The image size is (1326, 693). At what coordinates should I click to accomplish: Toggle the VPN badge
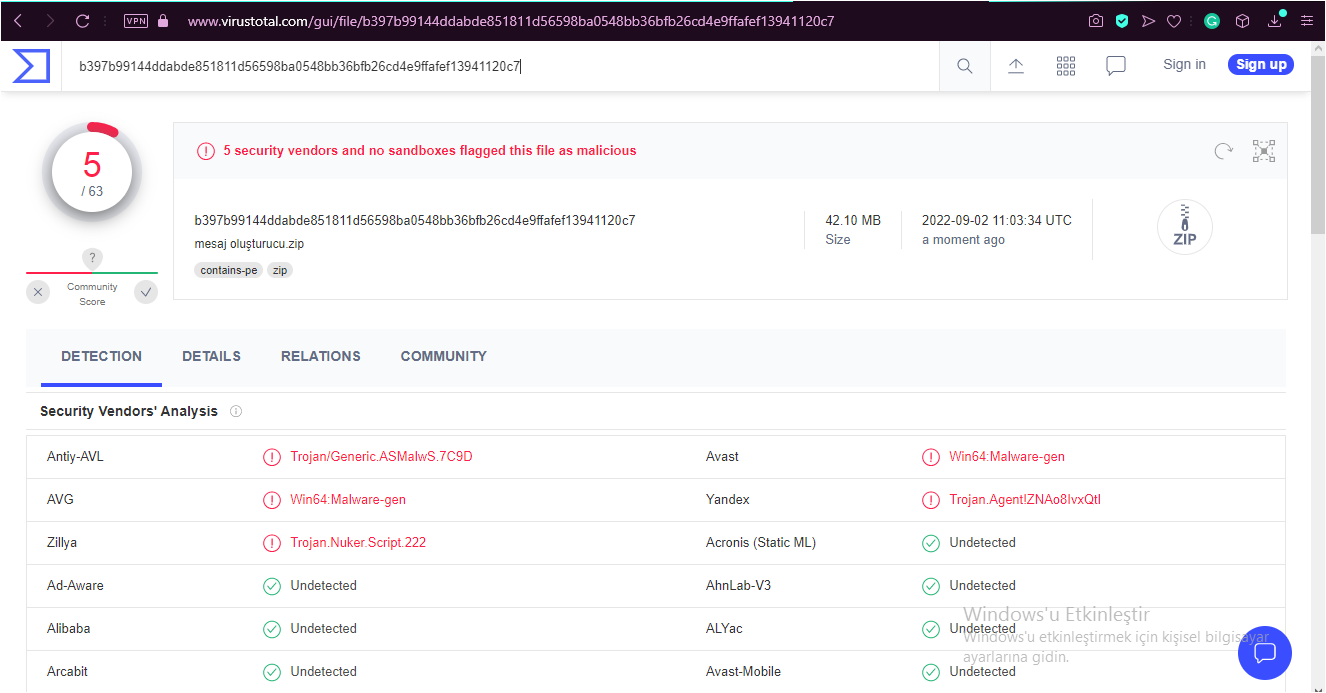point(135,20)
